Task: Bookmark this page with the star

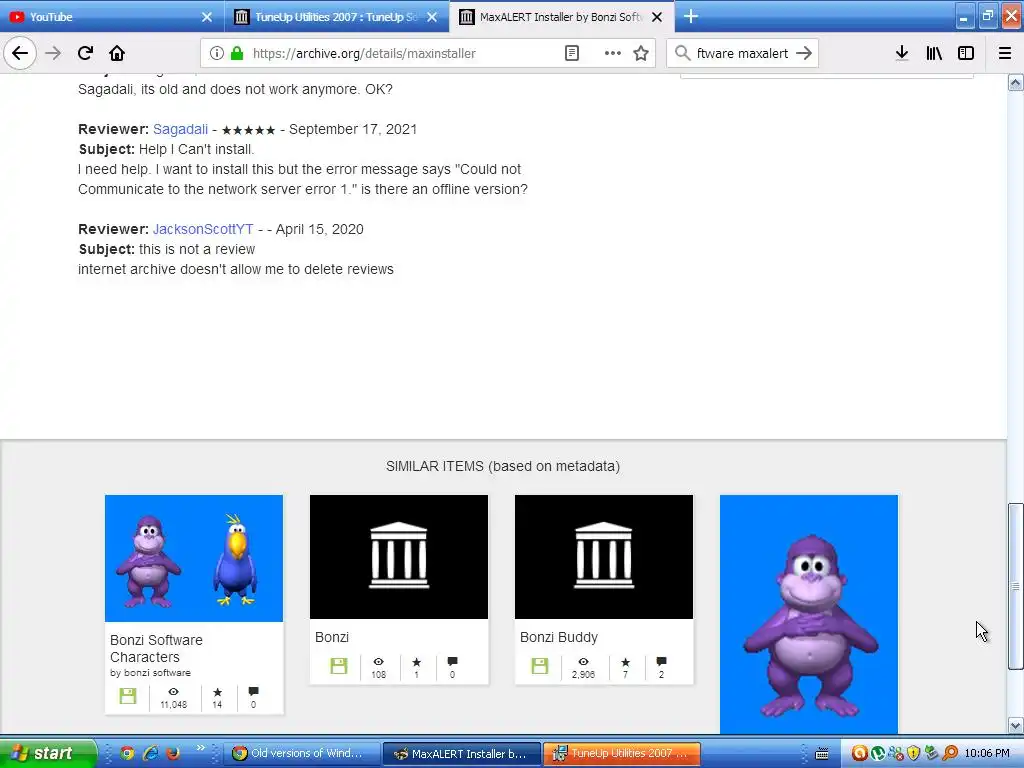Action: coord(641,54)
